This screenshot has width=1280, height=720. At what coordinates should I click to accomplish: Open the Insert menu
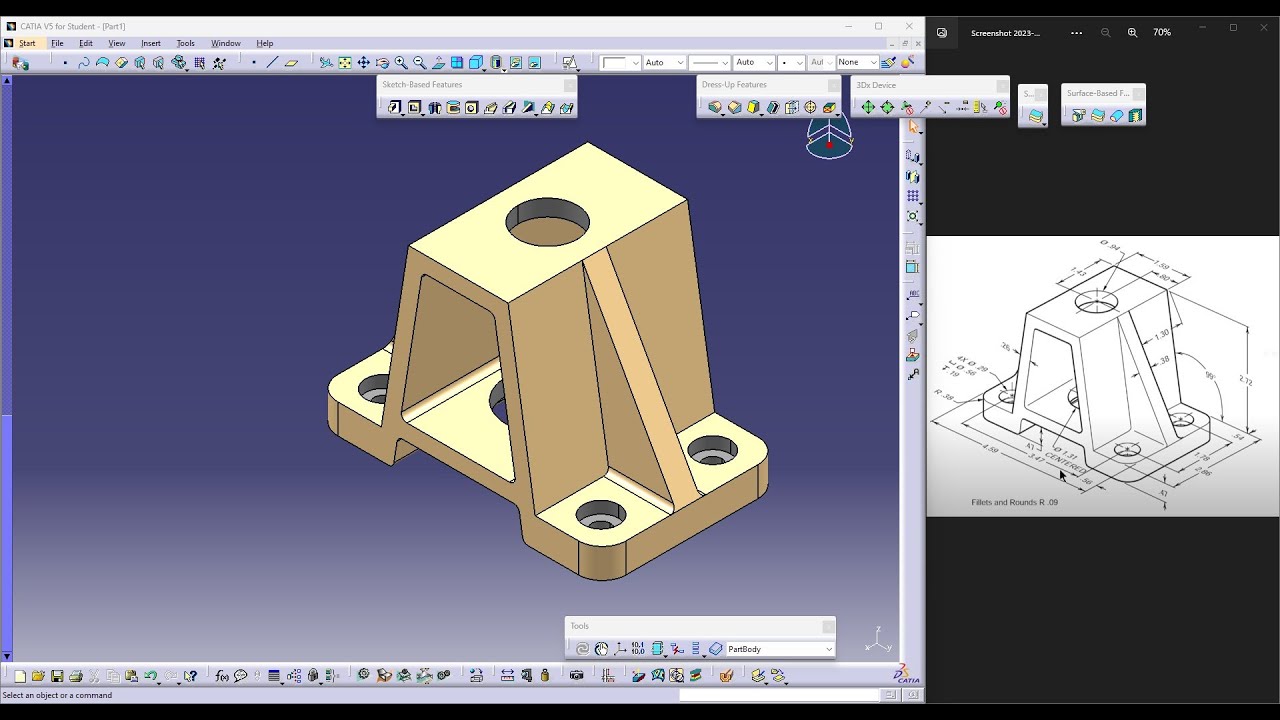pyautogui.click(x=151, y=43)
